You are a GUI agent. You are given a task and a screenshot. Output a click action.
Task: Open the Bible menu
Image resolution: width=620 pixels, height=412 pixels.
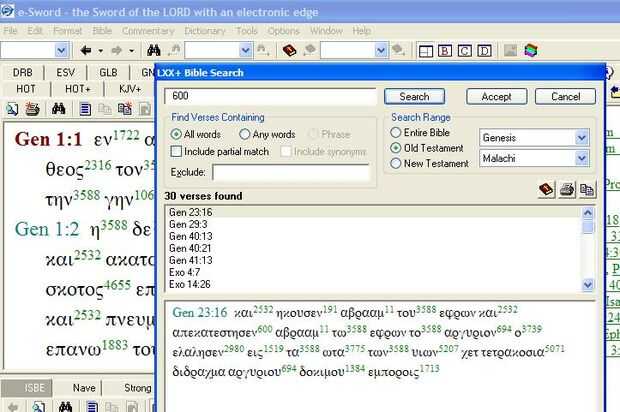[x=102, y=31]
